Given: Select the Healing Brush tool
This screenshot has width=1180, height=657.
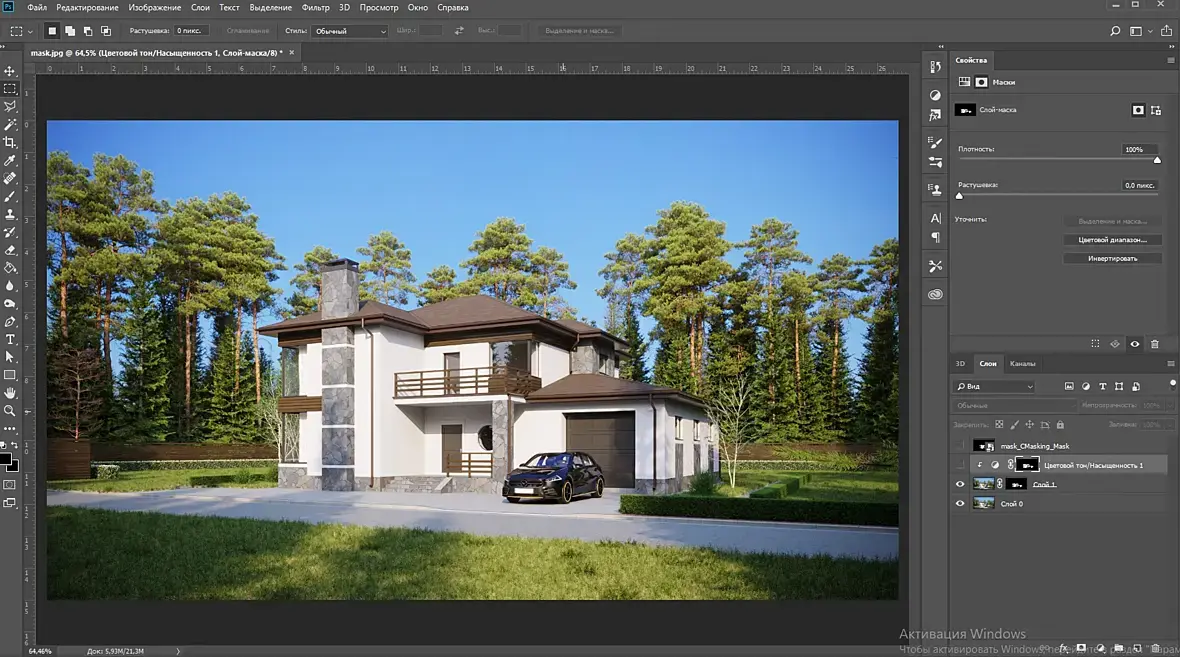Looking at the screenshot, I should [x=10, y=178].
